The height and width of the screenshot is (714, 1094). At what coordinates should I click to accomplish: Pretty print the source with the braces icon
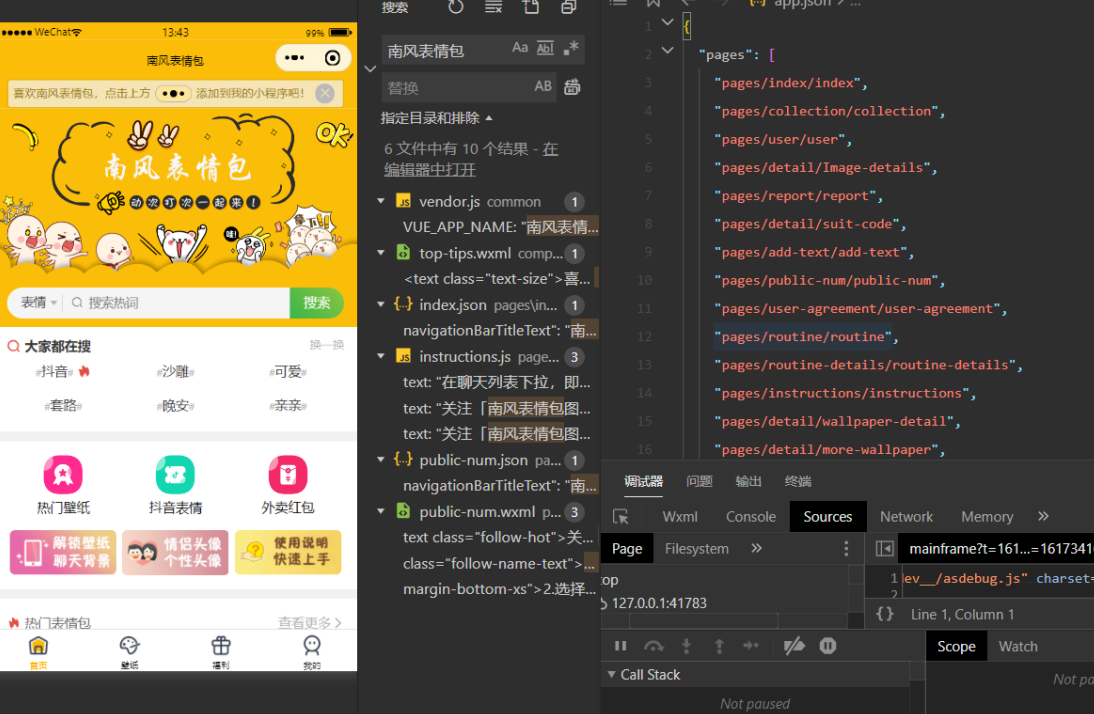885,614
